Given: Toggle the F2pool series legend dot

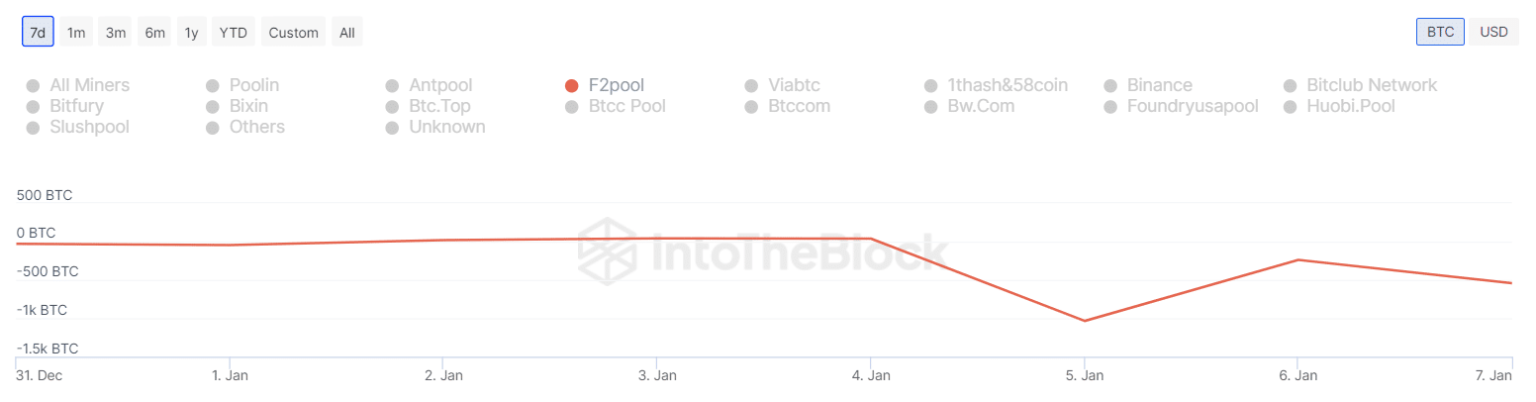Looking at the screenshot, I should (572, 86).
